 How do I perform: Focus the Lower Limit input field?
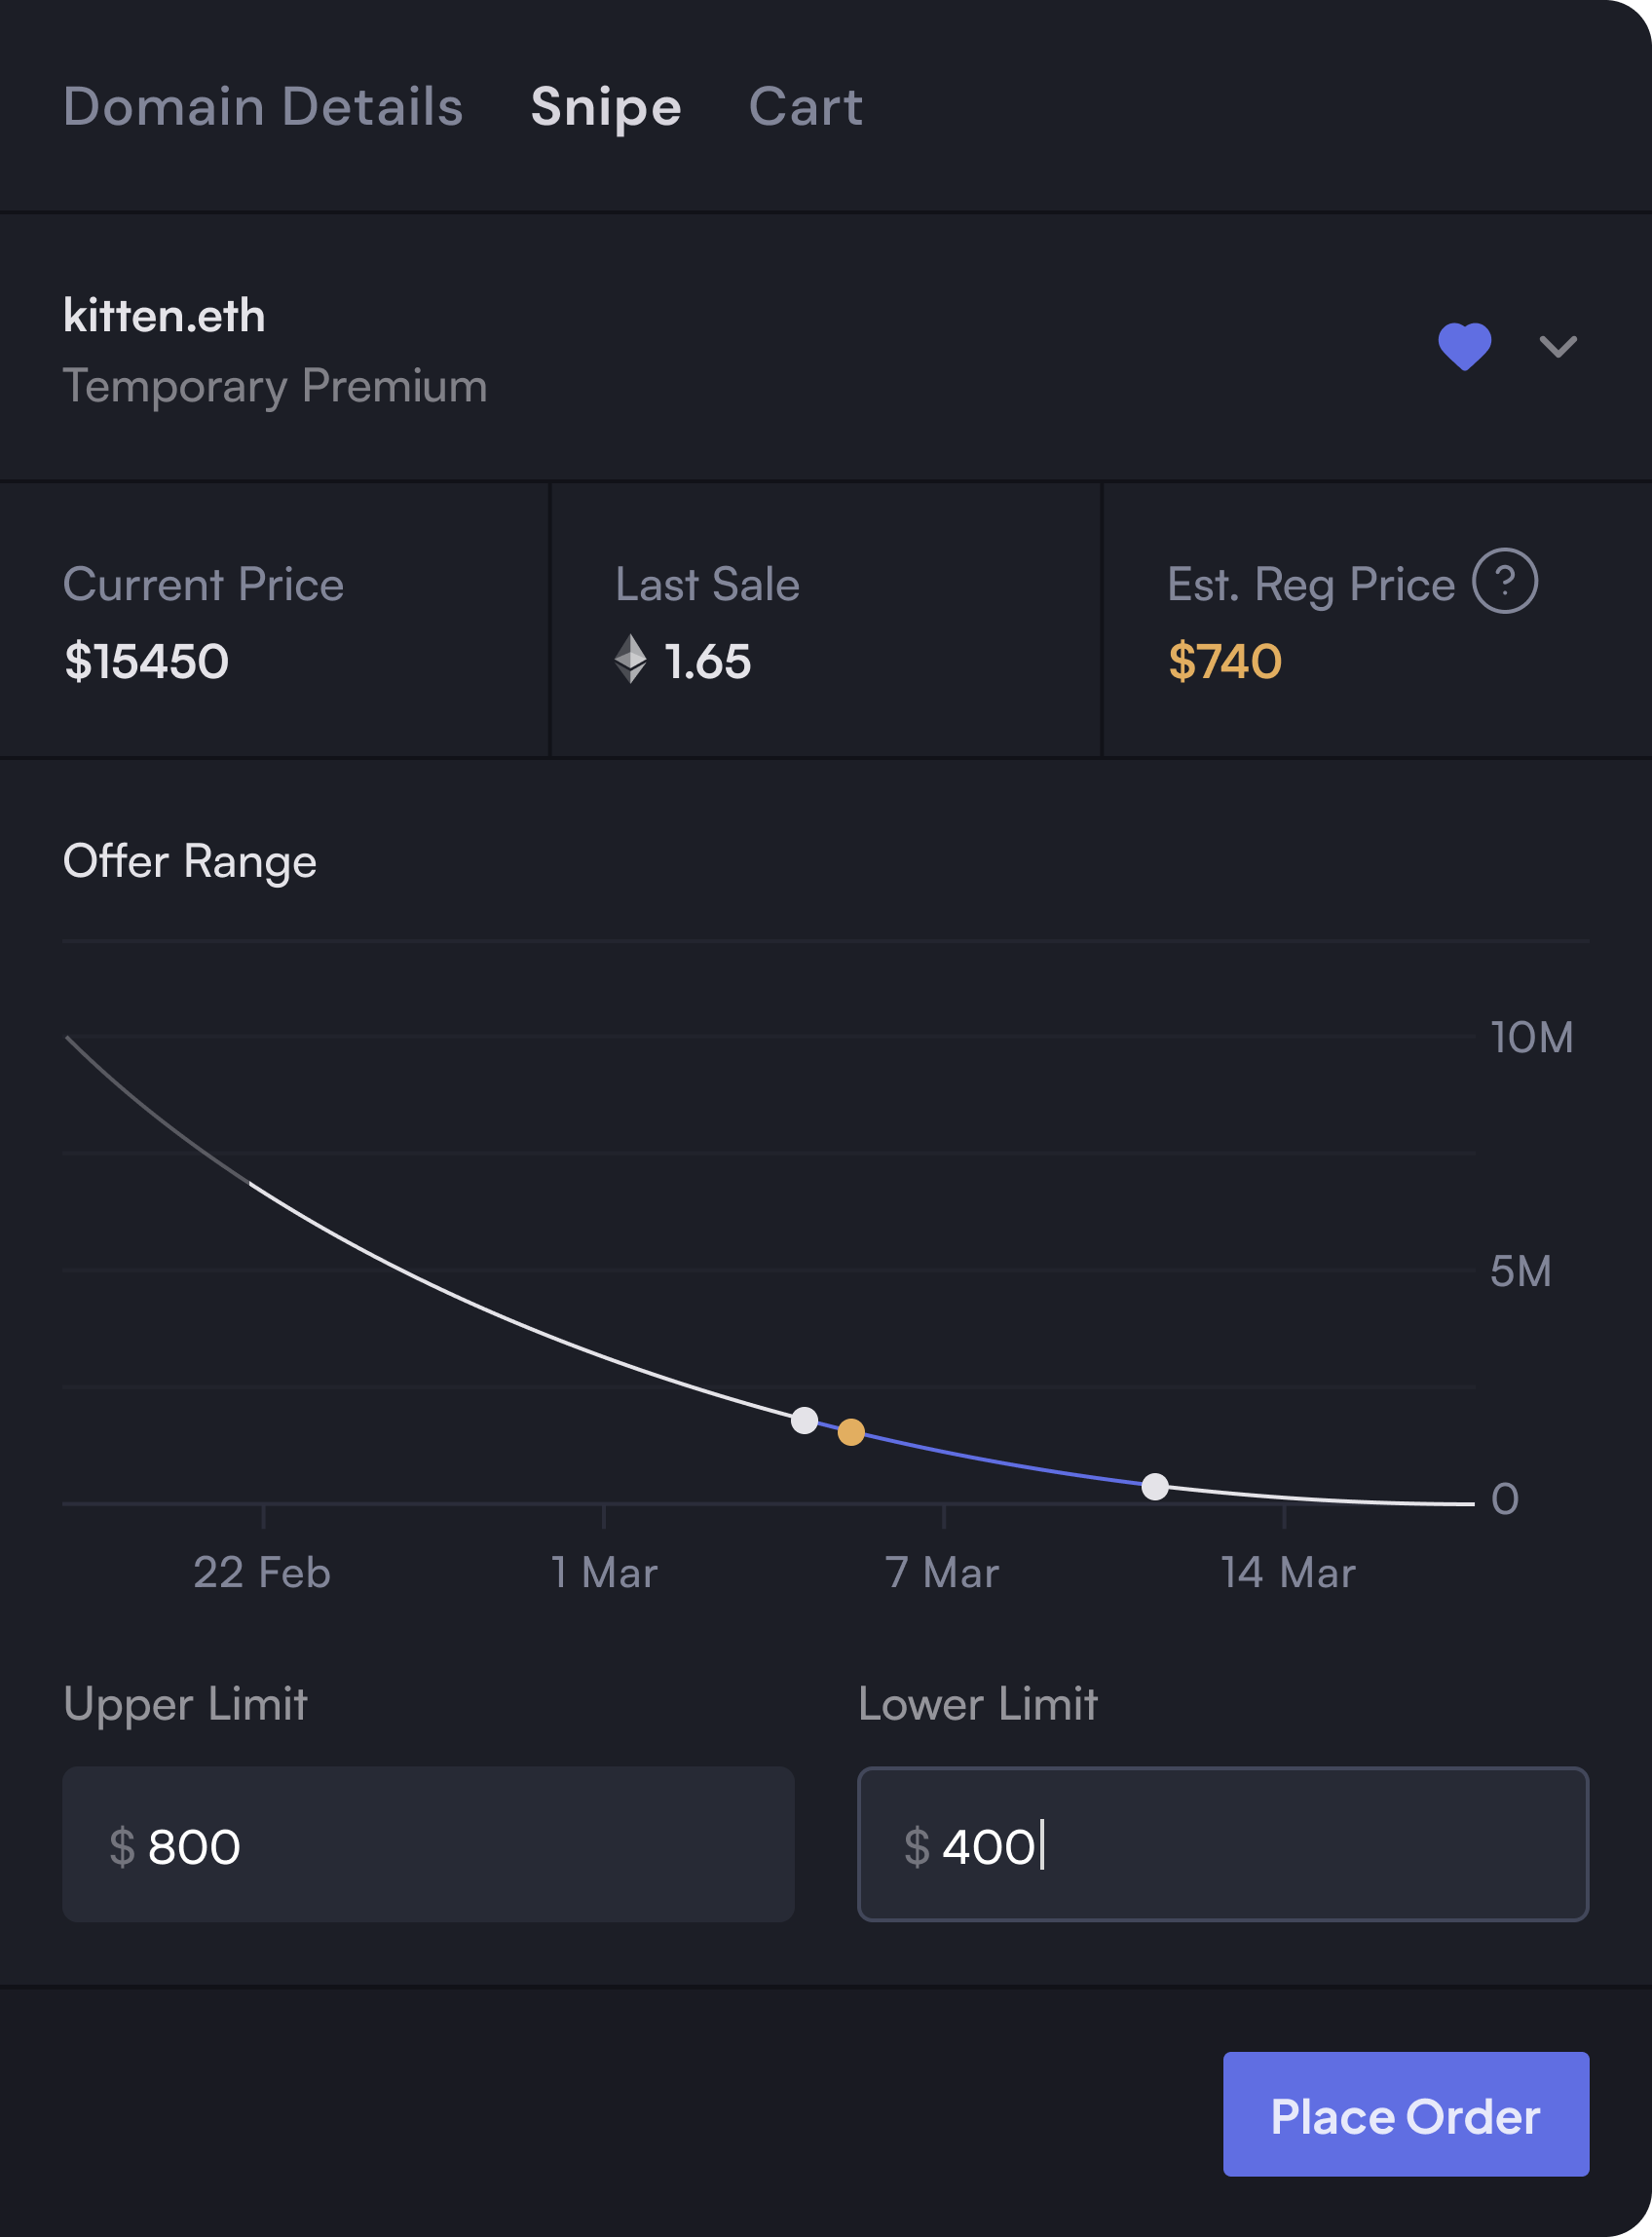tap(1222, 1844)
